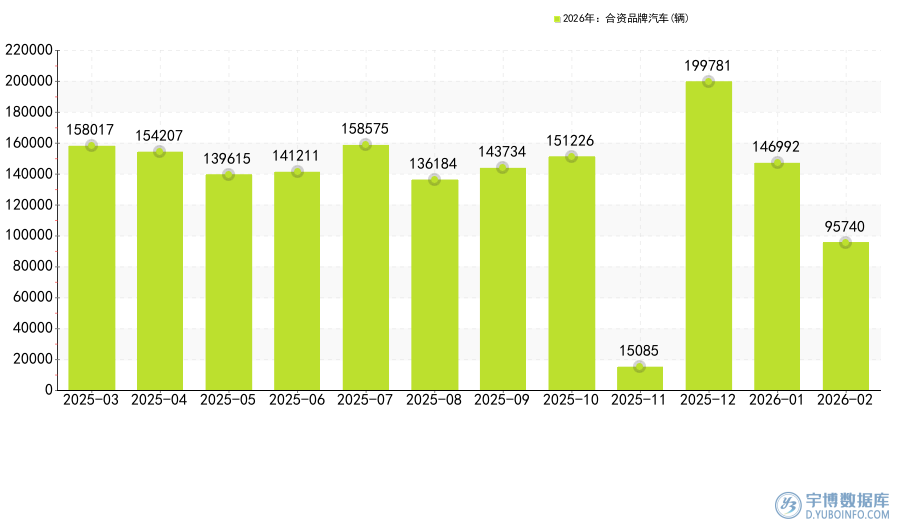
Task: Click the green legend color swatch
Action: (557, 19)
